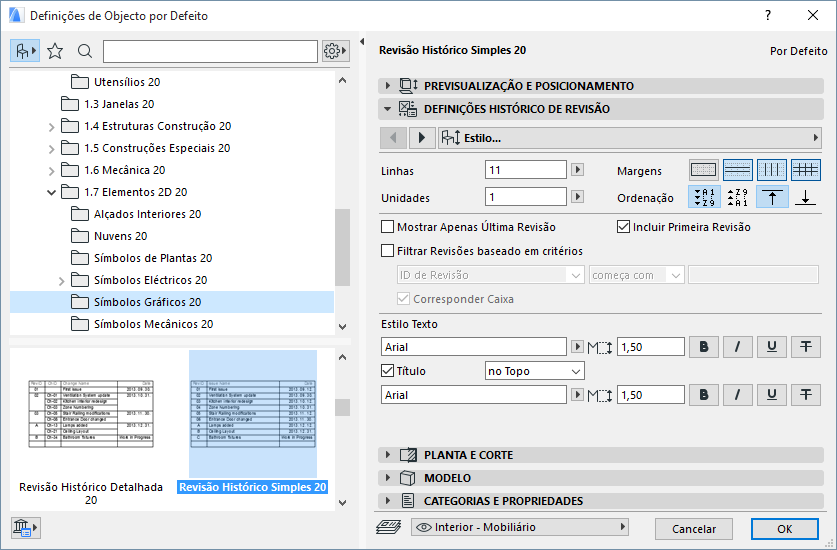Click the Linhas number field

tap(526, 170)
